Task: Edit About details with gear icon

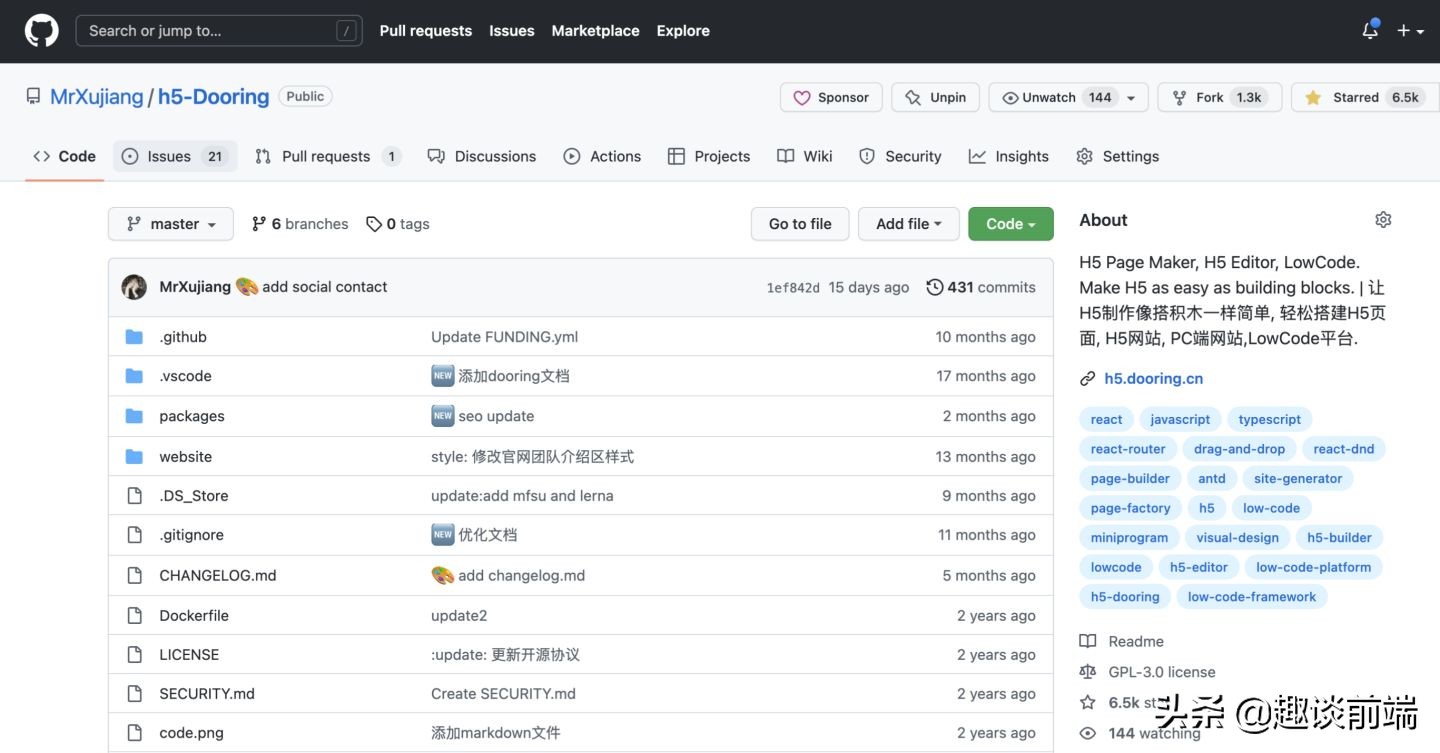Action: pos(1383,220)
